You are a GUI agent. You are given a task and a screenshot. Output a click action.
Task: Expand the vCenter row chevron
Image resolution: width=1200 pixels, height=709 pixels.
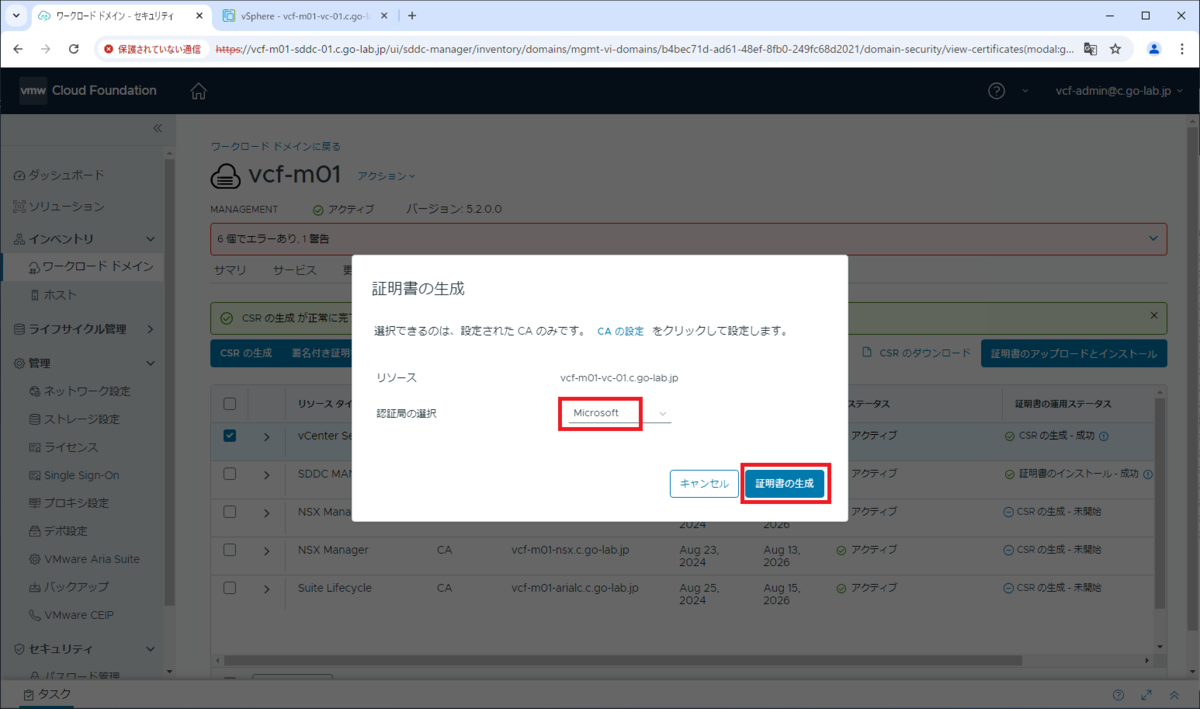pyautogui.click(x=267, y=437)
